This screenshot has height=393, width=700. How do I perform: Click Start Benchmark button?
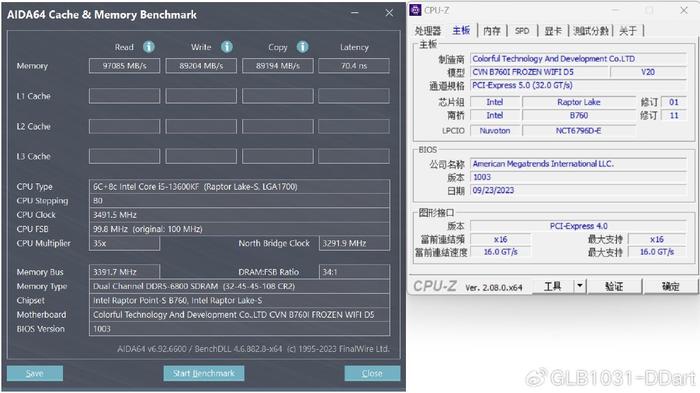(204, 373)
